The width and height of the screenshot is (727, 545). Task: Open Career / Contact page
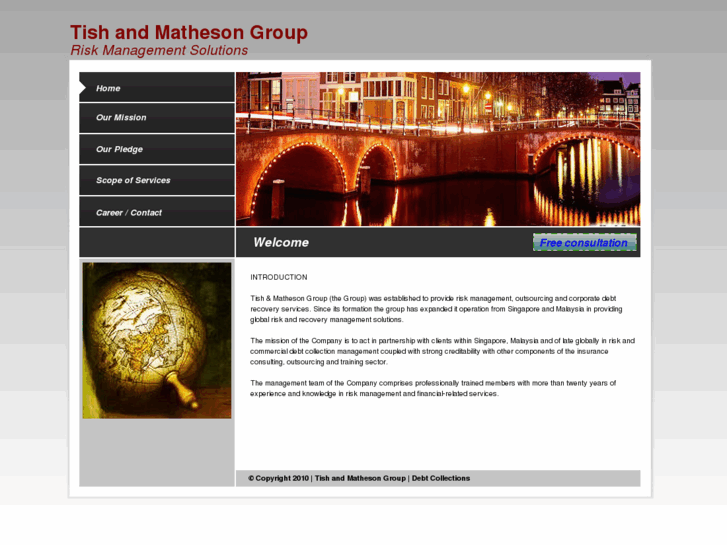(x=157, y=212)
